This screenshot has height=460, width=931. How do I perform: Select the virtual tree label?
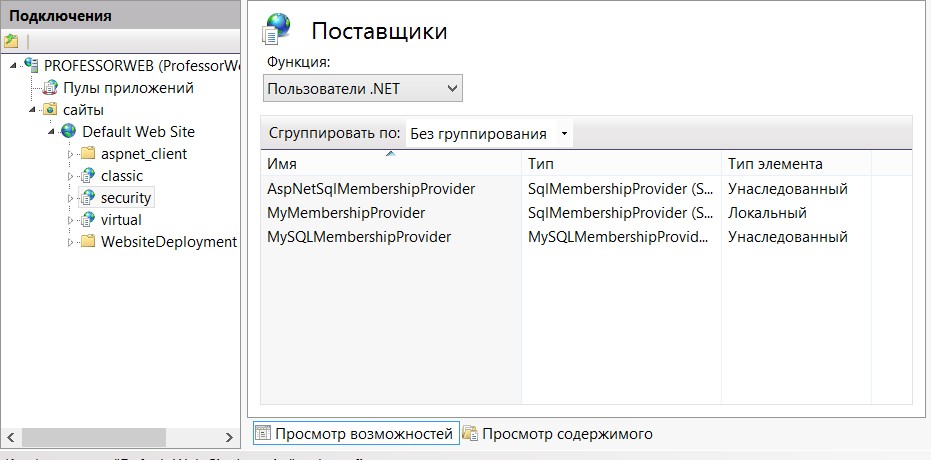pos(121,220)
